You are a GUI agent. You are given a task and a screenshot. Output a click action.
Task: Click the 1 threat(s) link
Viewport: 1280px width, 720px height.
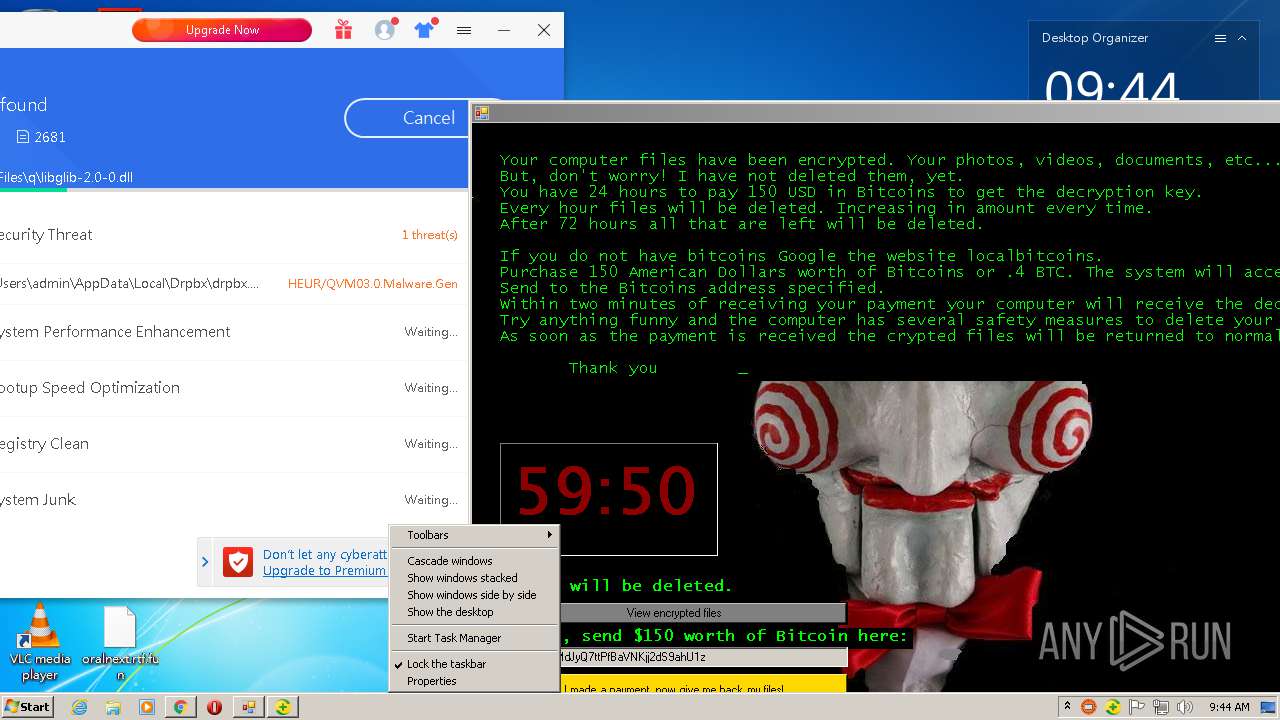[430, 235]
